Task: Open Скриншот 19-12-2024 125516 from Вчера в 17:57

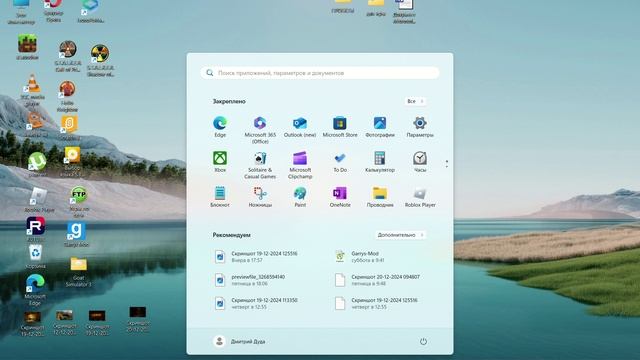Action: [x=257, y=256]
